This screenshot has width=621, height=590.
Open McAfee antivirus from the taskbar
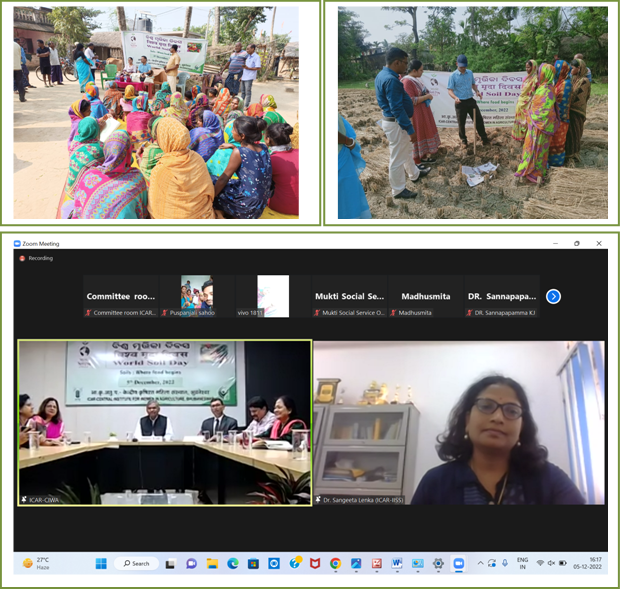click(315, 563)
